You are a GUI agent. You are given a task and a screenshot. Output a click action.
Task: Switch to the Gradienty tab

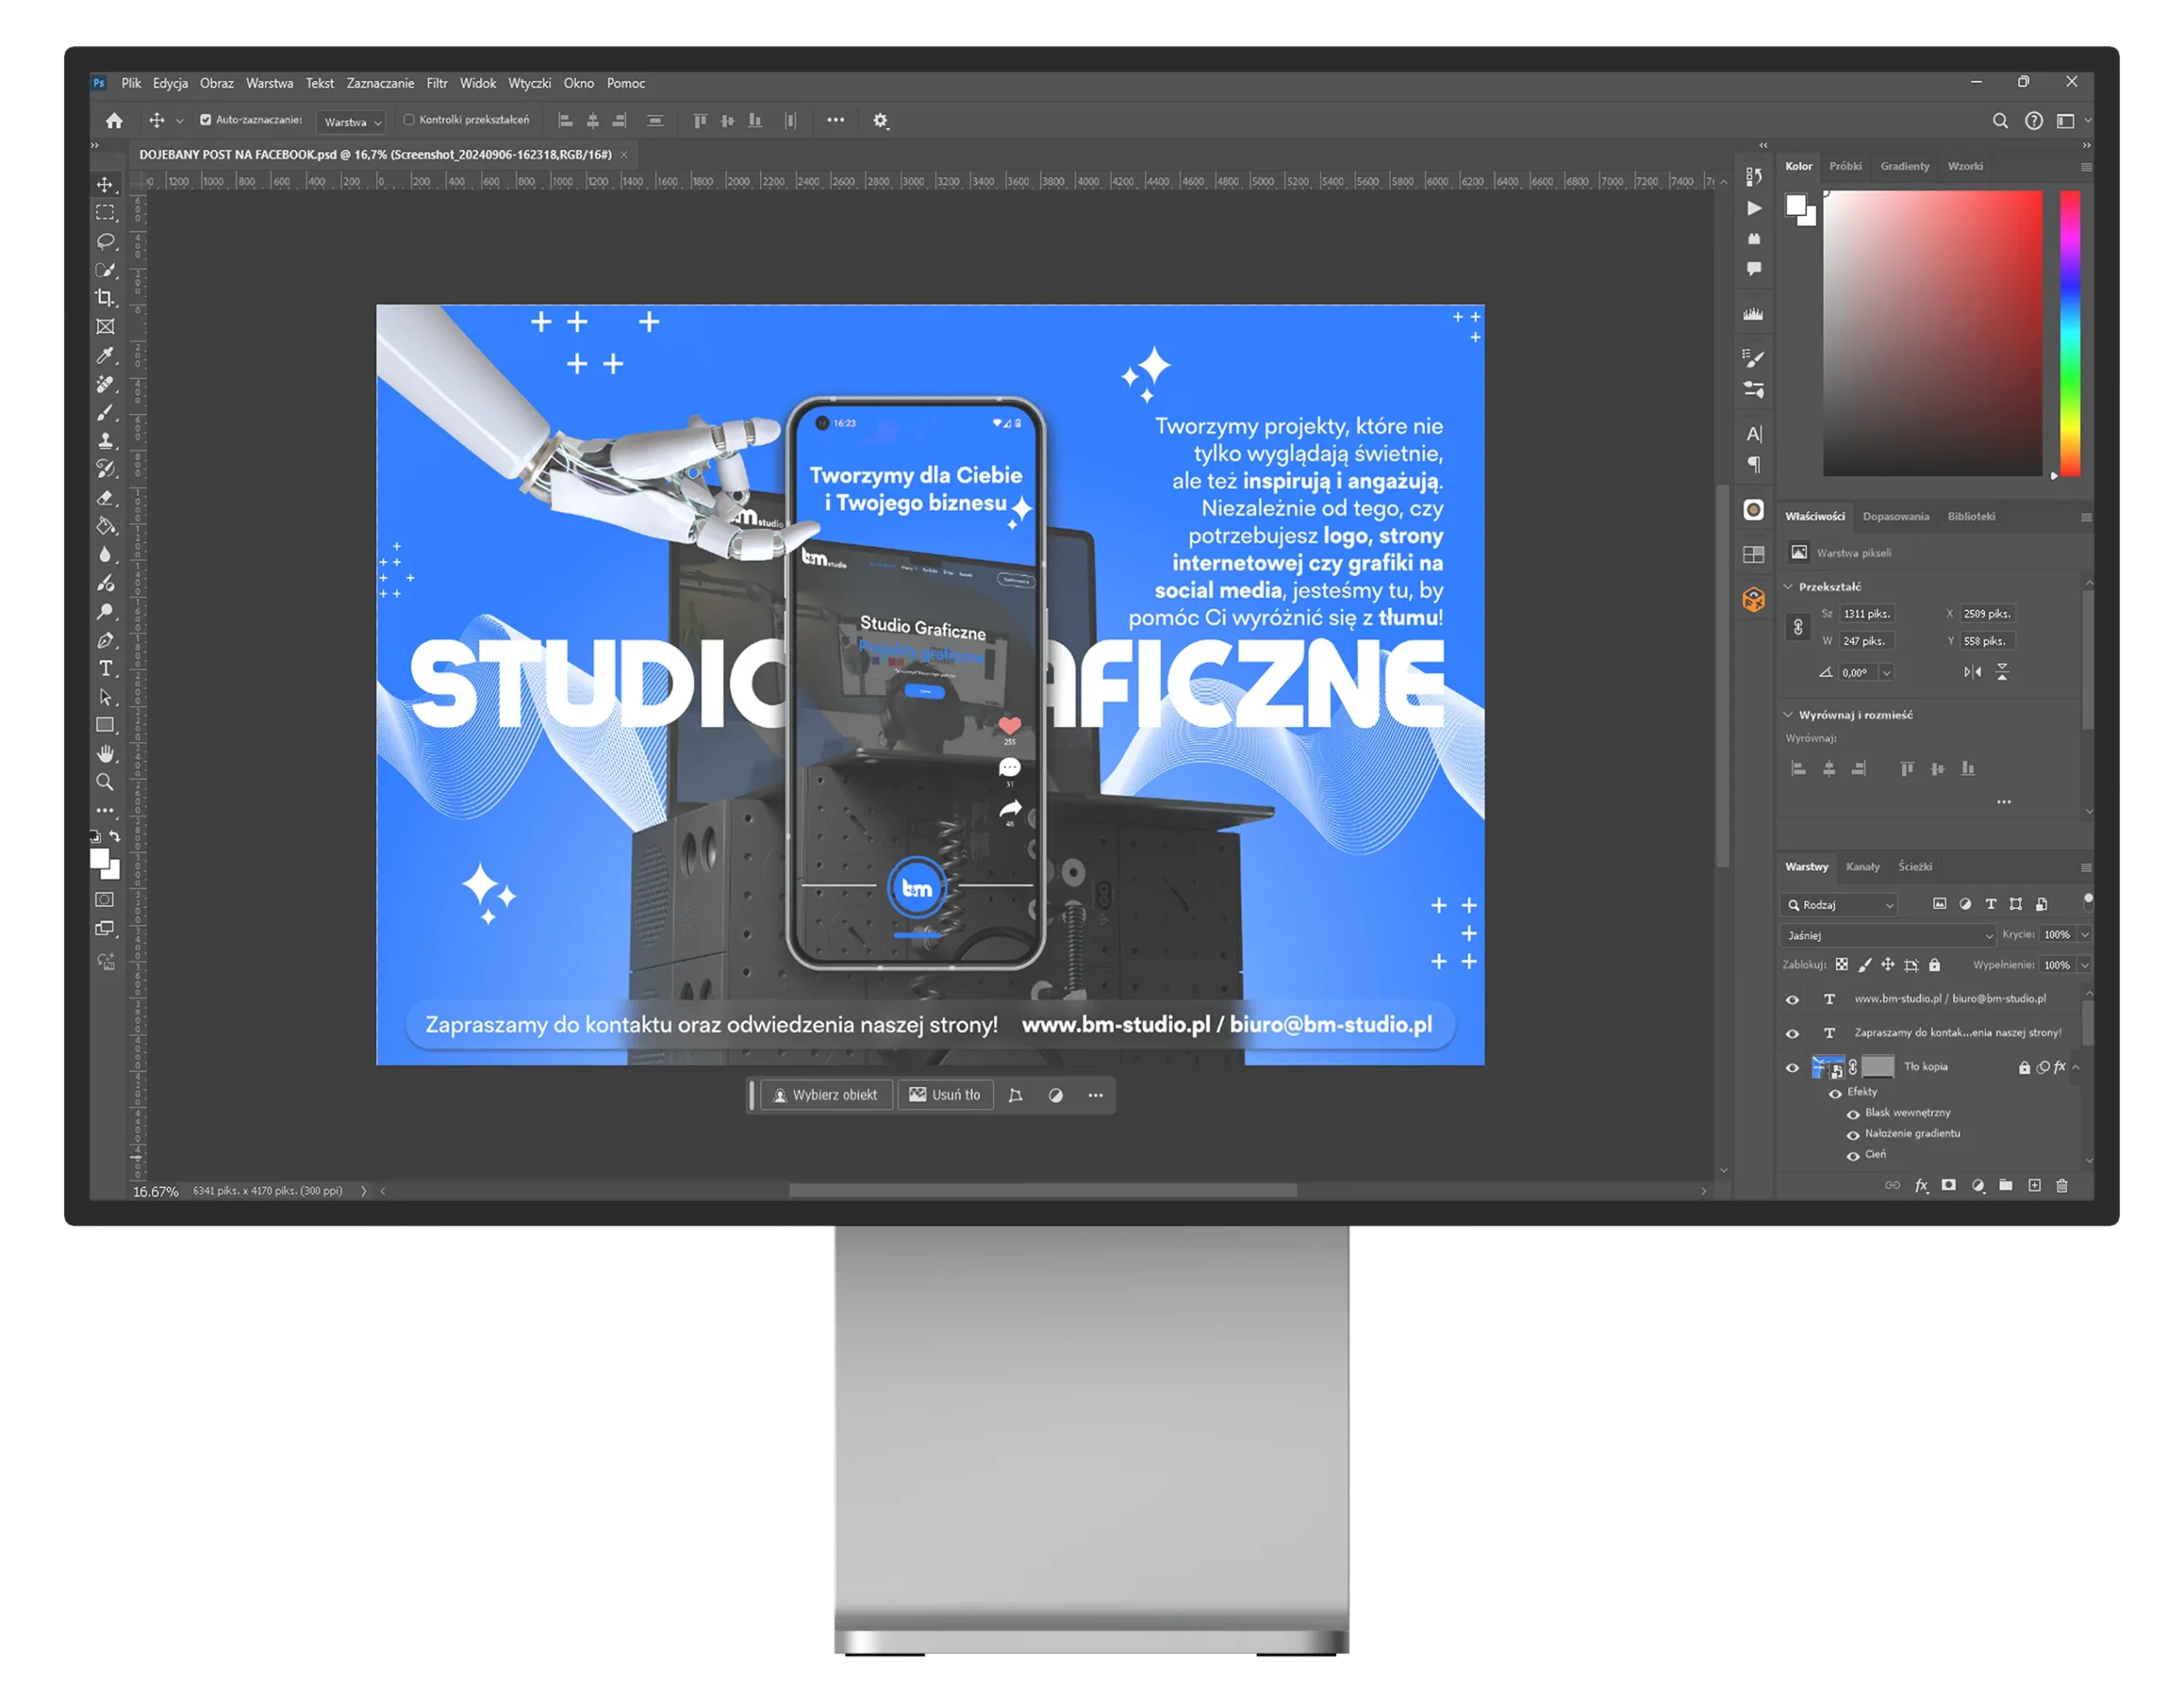pyautogui.click(x=1904, y=166)
